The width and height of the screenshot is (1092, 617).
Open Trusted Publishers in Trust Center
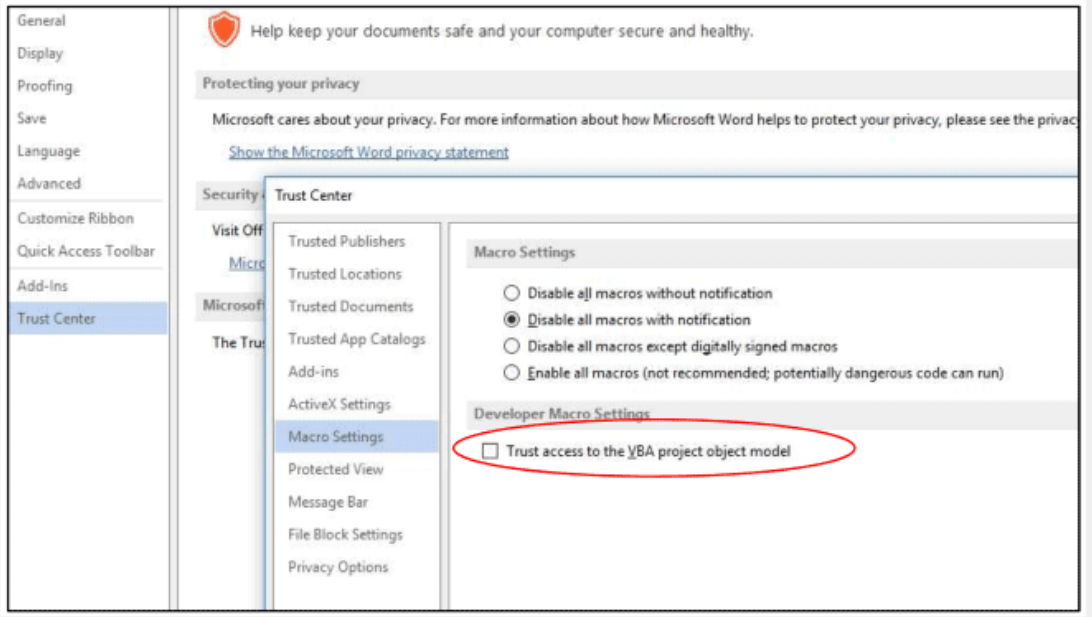[x=346, y=241]
